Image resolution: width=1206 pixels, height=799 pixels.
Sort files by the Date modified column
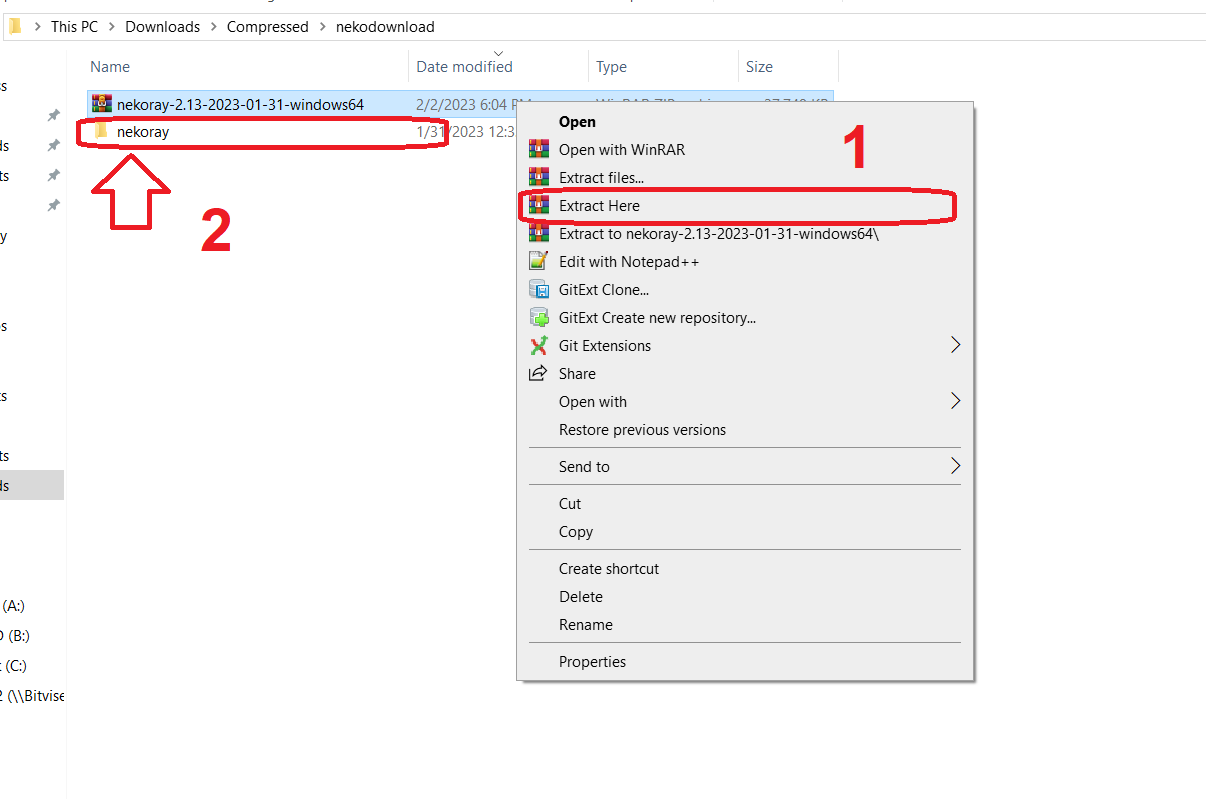click(464, 67)
